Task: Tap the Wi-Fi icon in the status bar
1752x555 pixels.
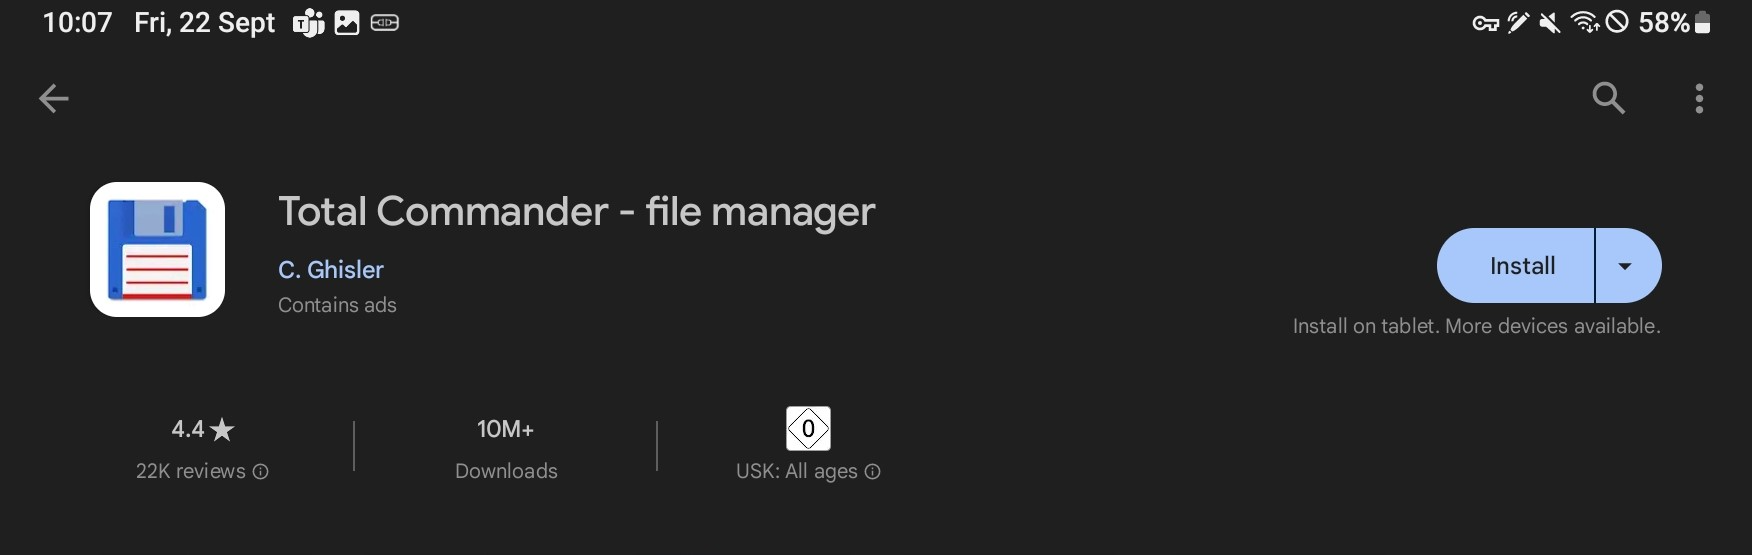Action: click(1584, 22)
